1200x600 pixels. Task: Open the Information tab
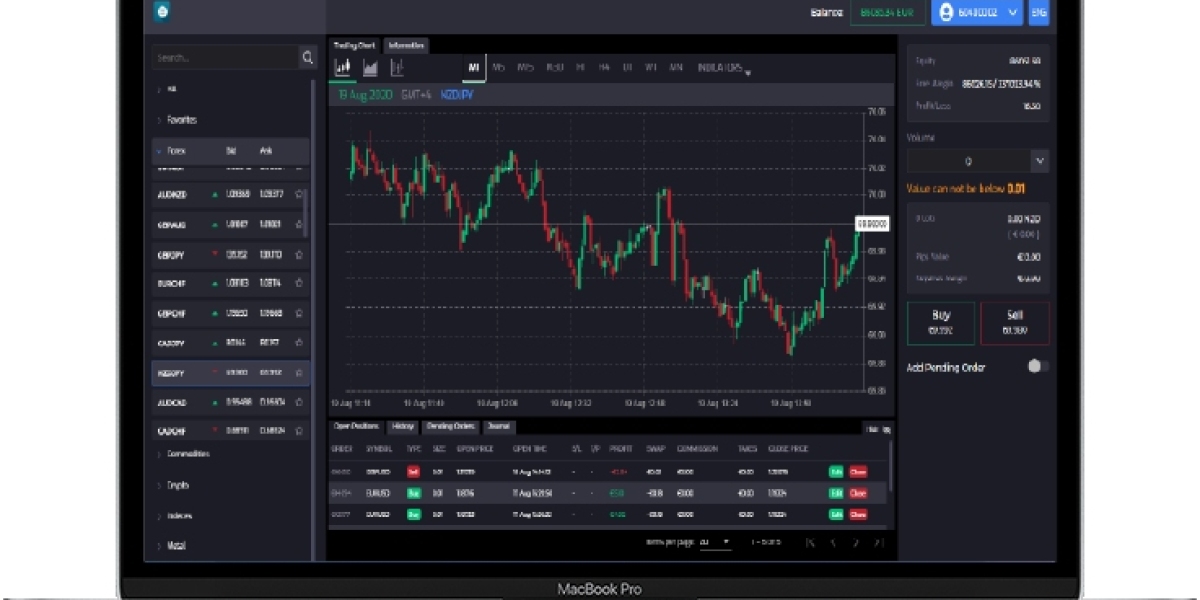click(406, 45)
